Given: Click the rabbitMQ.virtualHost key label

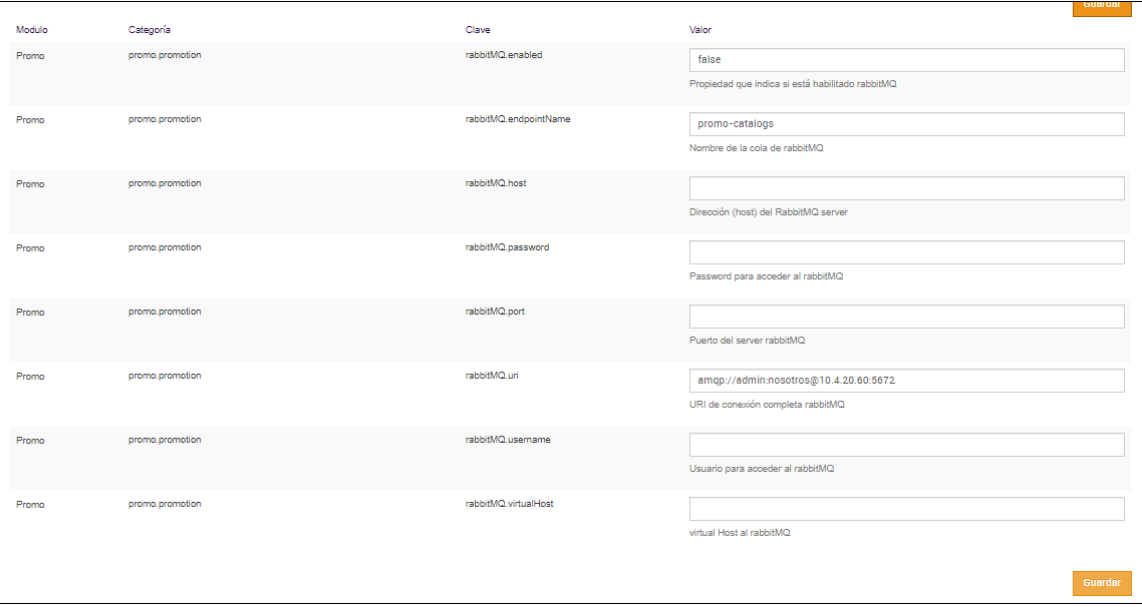Looking at the screenshot, I should coord(509,504).
